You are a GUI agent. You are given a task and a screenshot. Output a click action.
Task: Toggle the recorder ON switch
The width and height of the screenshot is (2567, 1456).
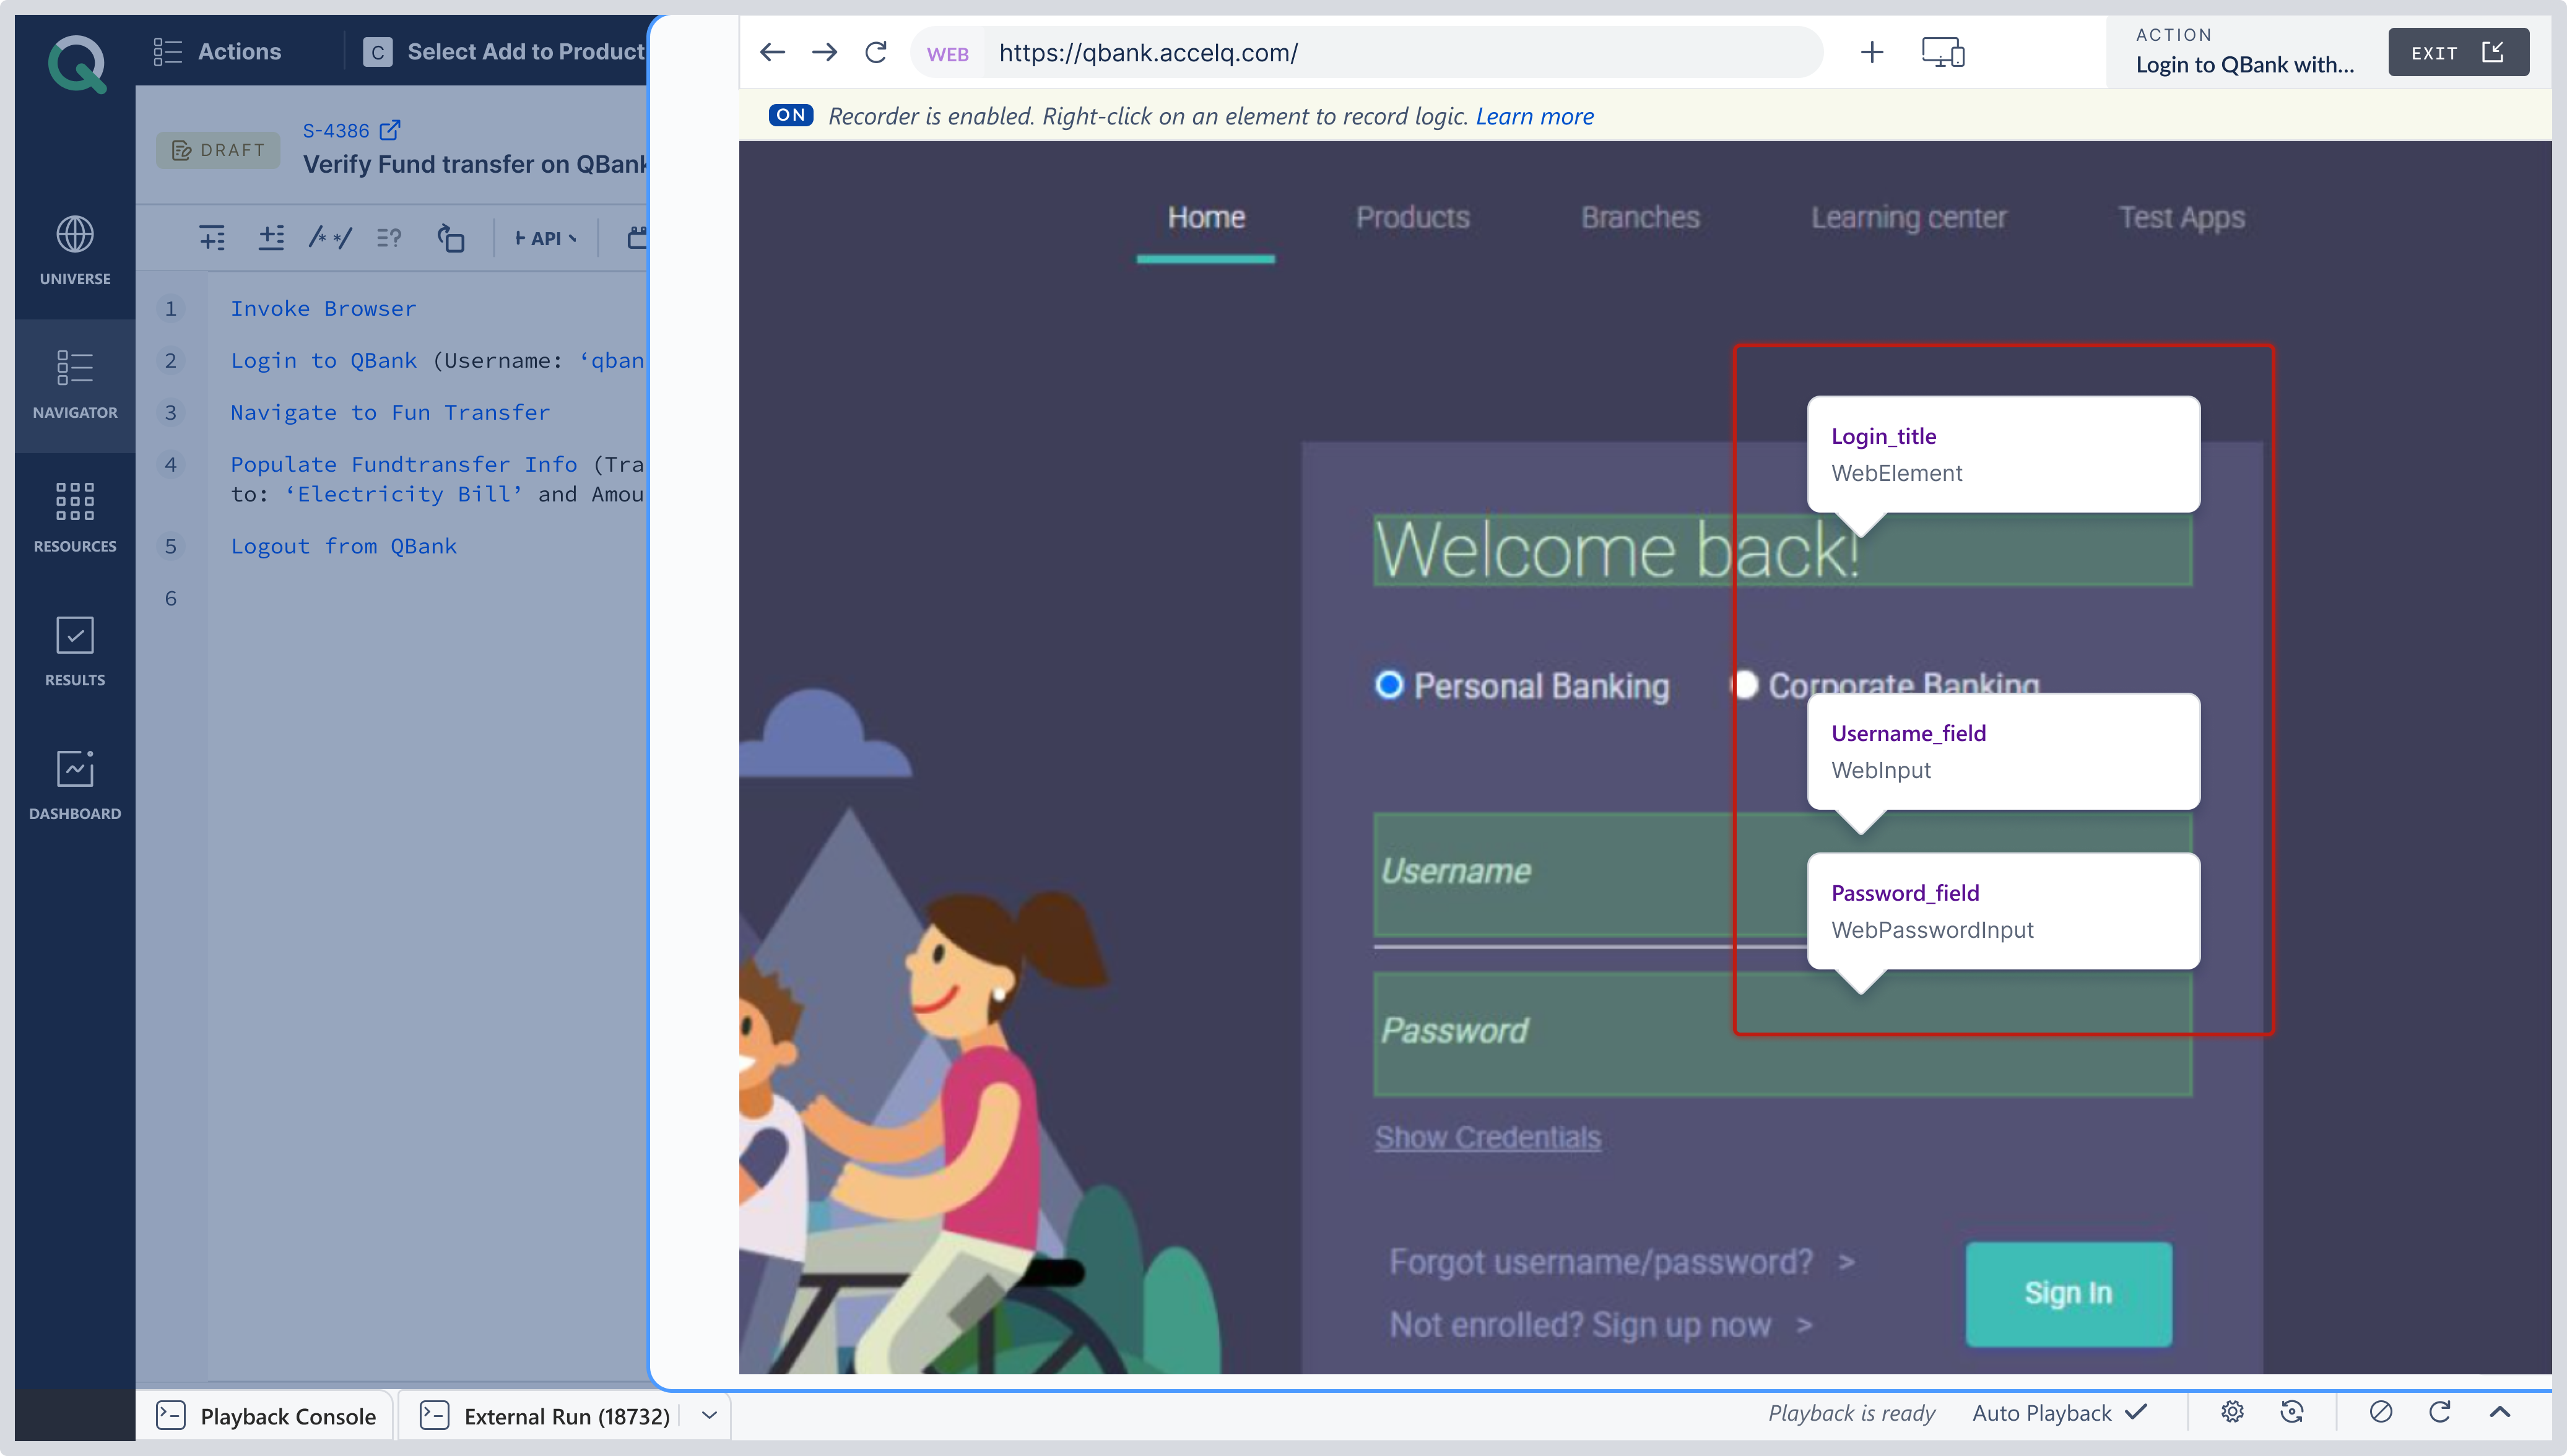790,115
